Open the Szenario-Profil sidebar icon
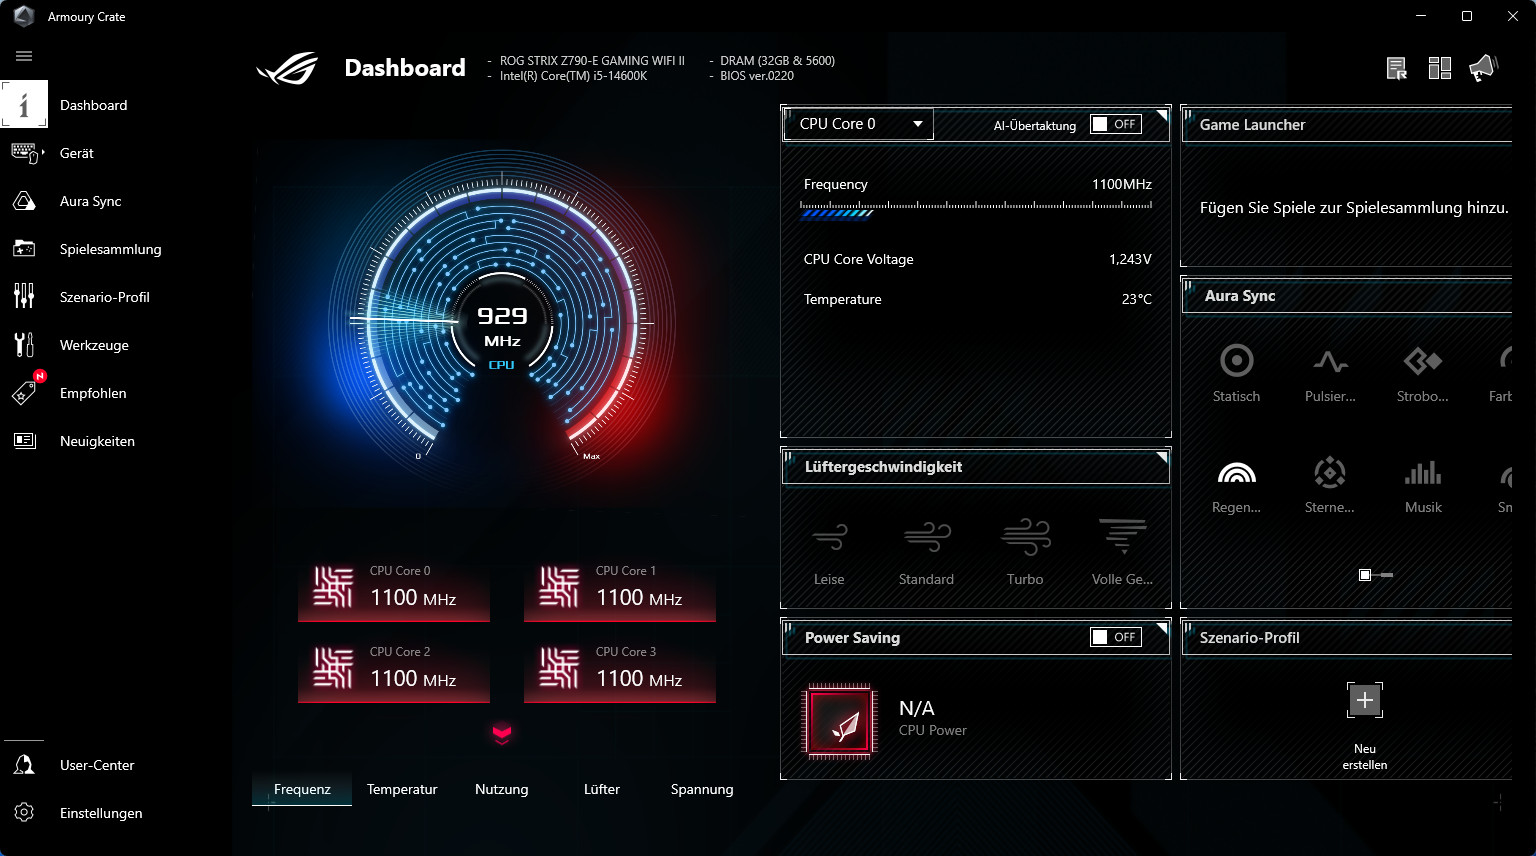Screen dimensions: 1536x856 point(24,297)
